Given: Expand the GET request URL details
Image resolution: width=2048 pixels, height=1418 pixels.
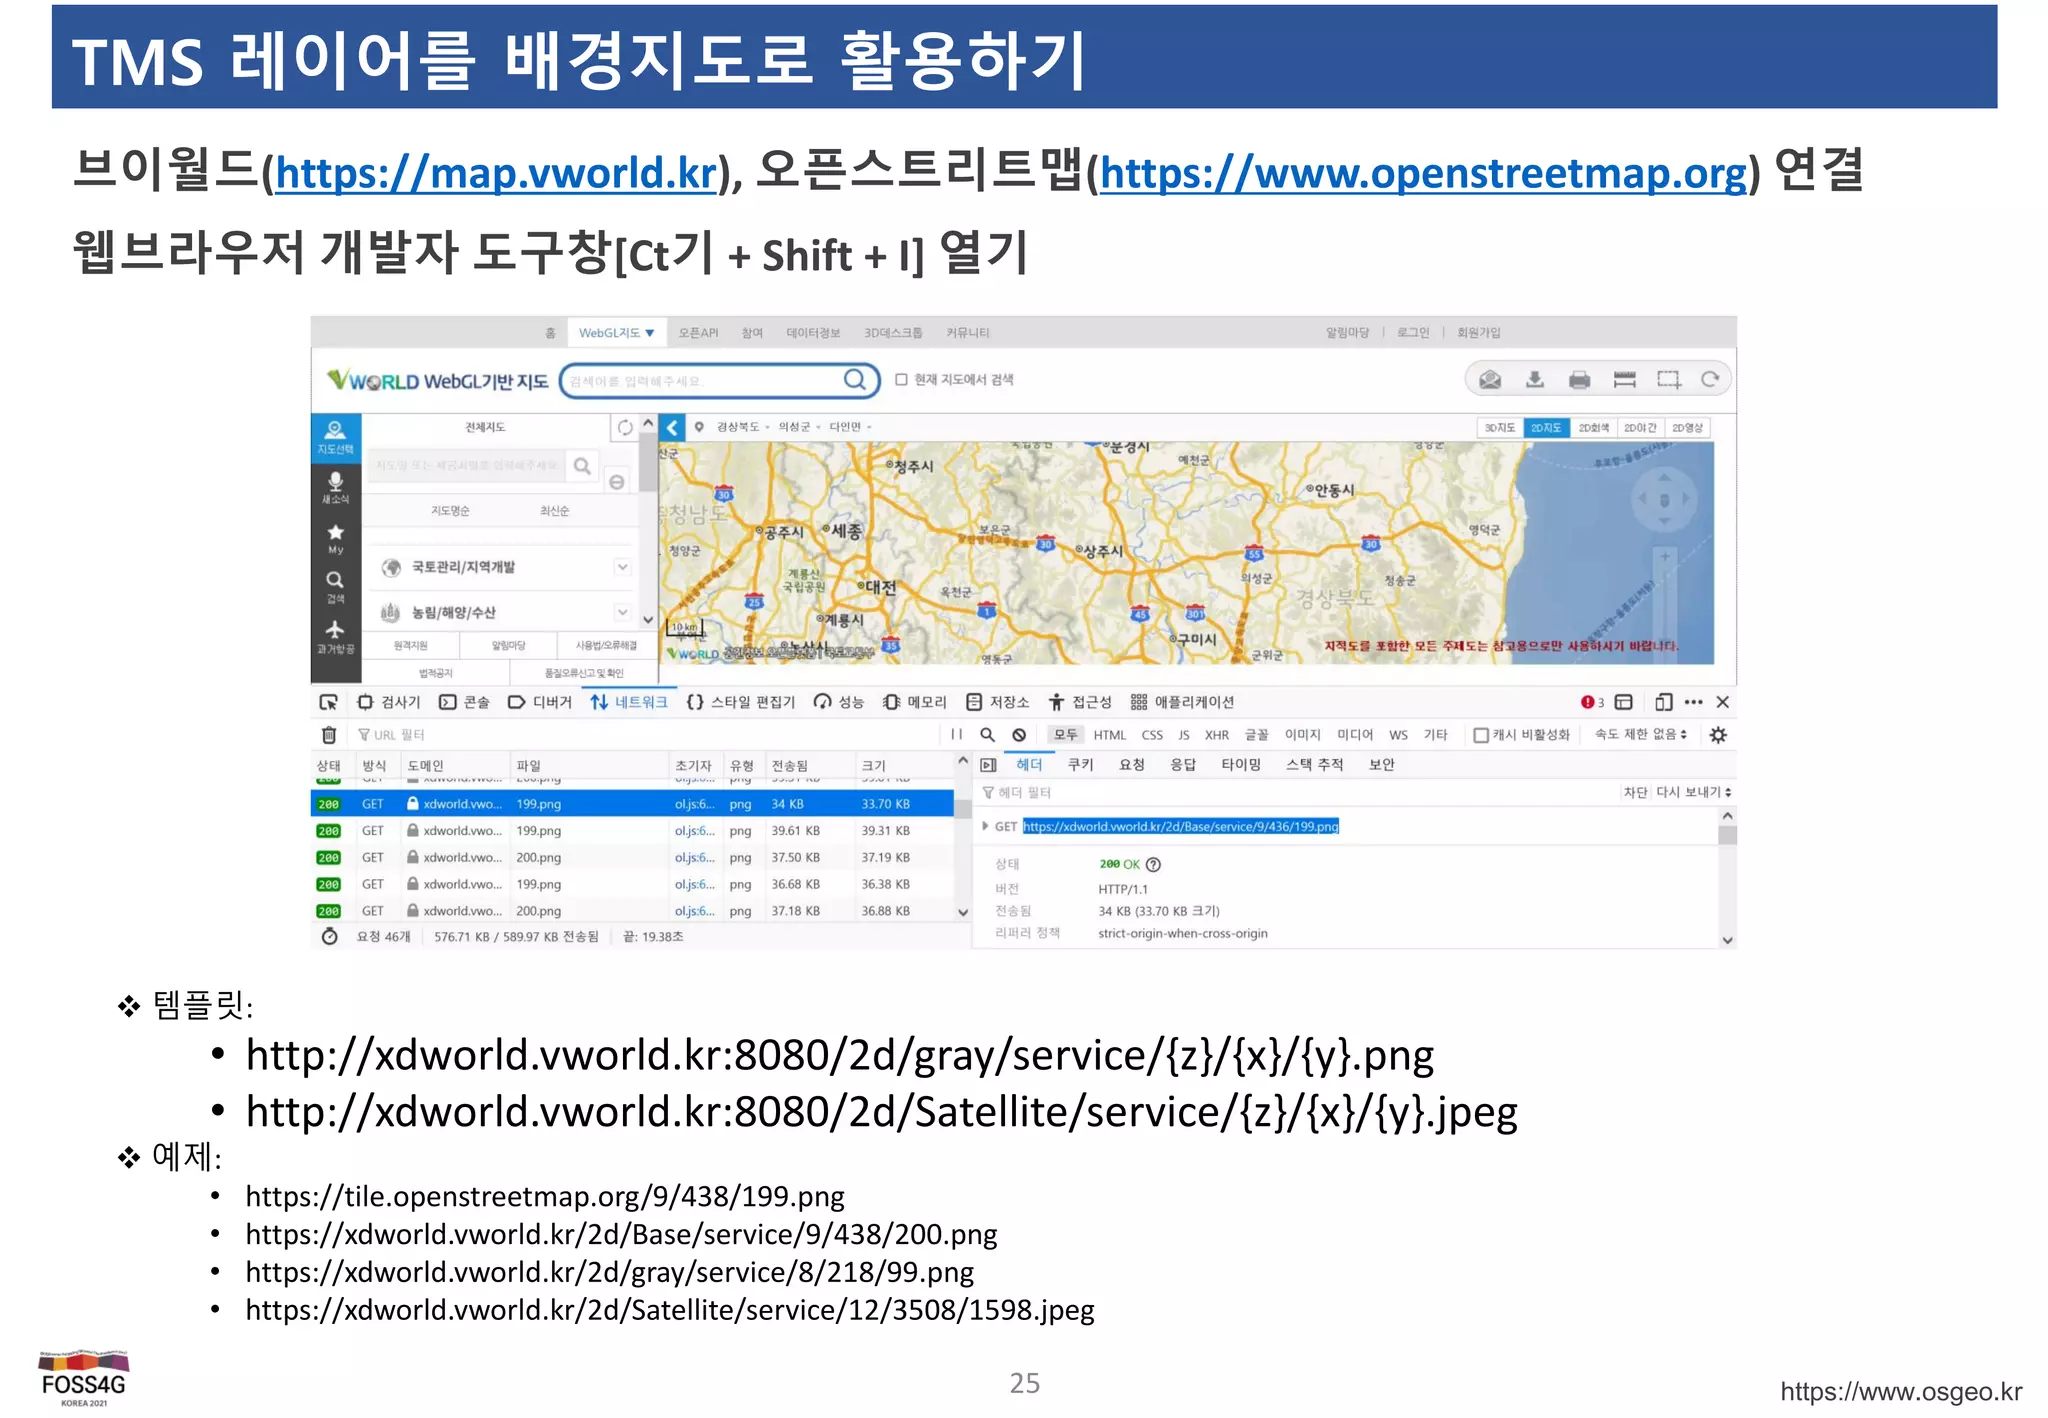Looking at the screenshot, I should click(x=985, y=827).
